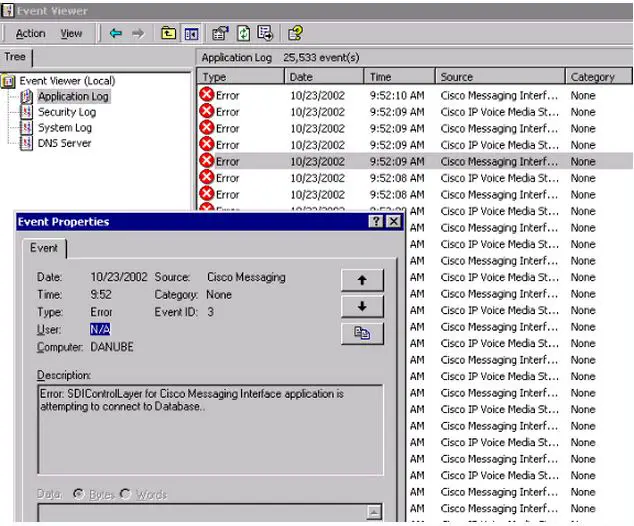Click the Event Viewer (Local) root icon
Screen dimensions: 634x526
pos(8,81)
